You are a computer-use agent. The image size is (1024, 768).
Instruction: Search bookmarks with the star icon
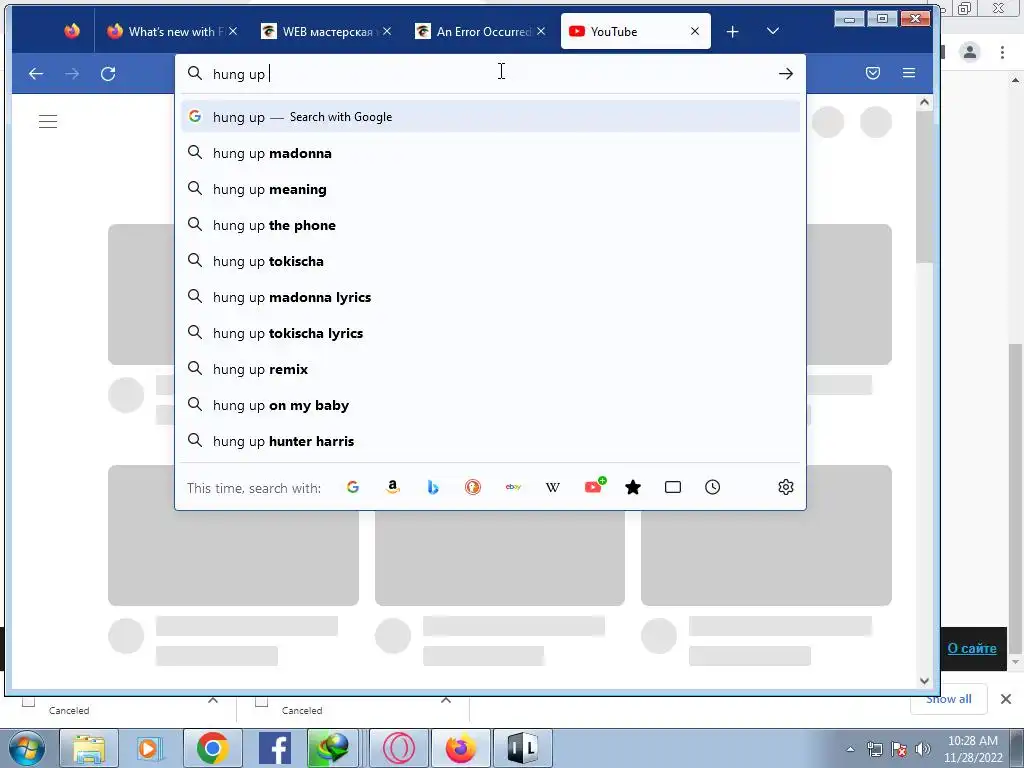pos(633,487)
